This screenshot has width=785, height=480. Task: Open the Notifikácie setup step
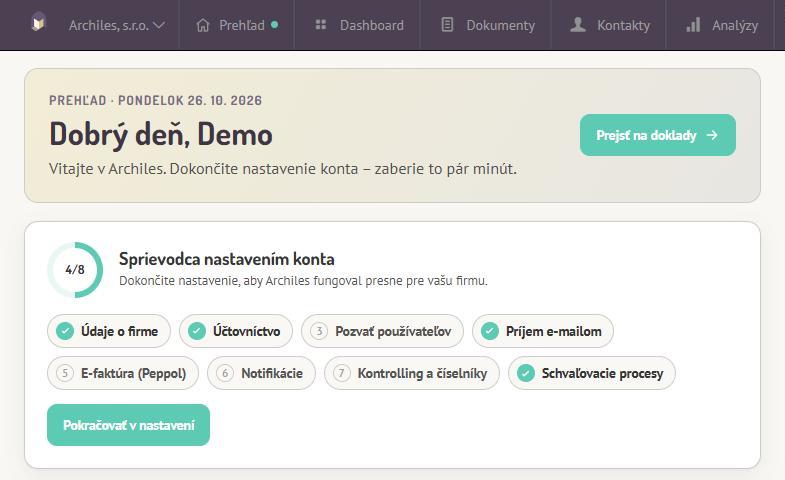[x=261, y=373]
